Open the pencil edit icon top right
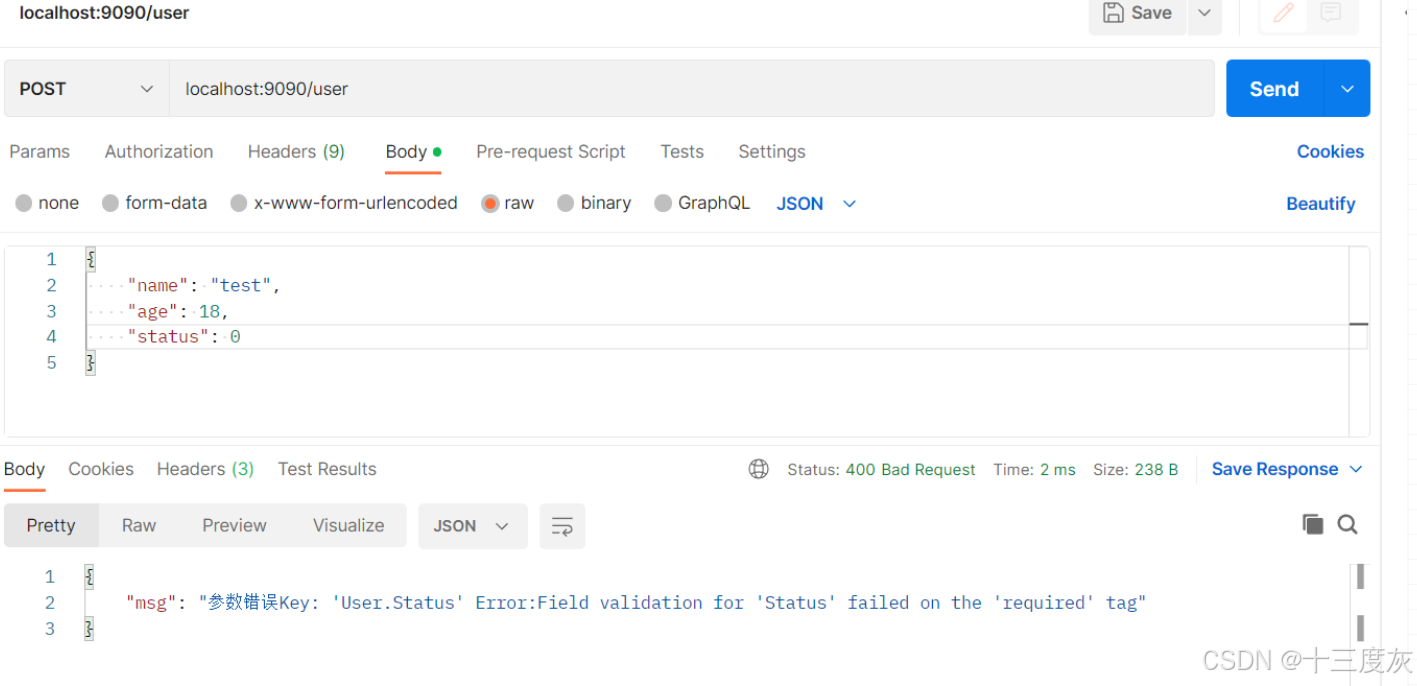The height and width of the screenshot is (686, 1417). [1283, 13]
